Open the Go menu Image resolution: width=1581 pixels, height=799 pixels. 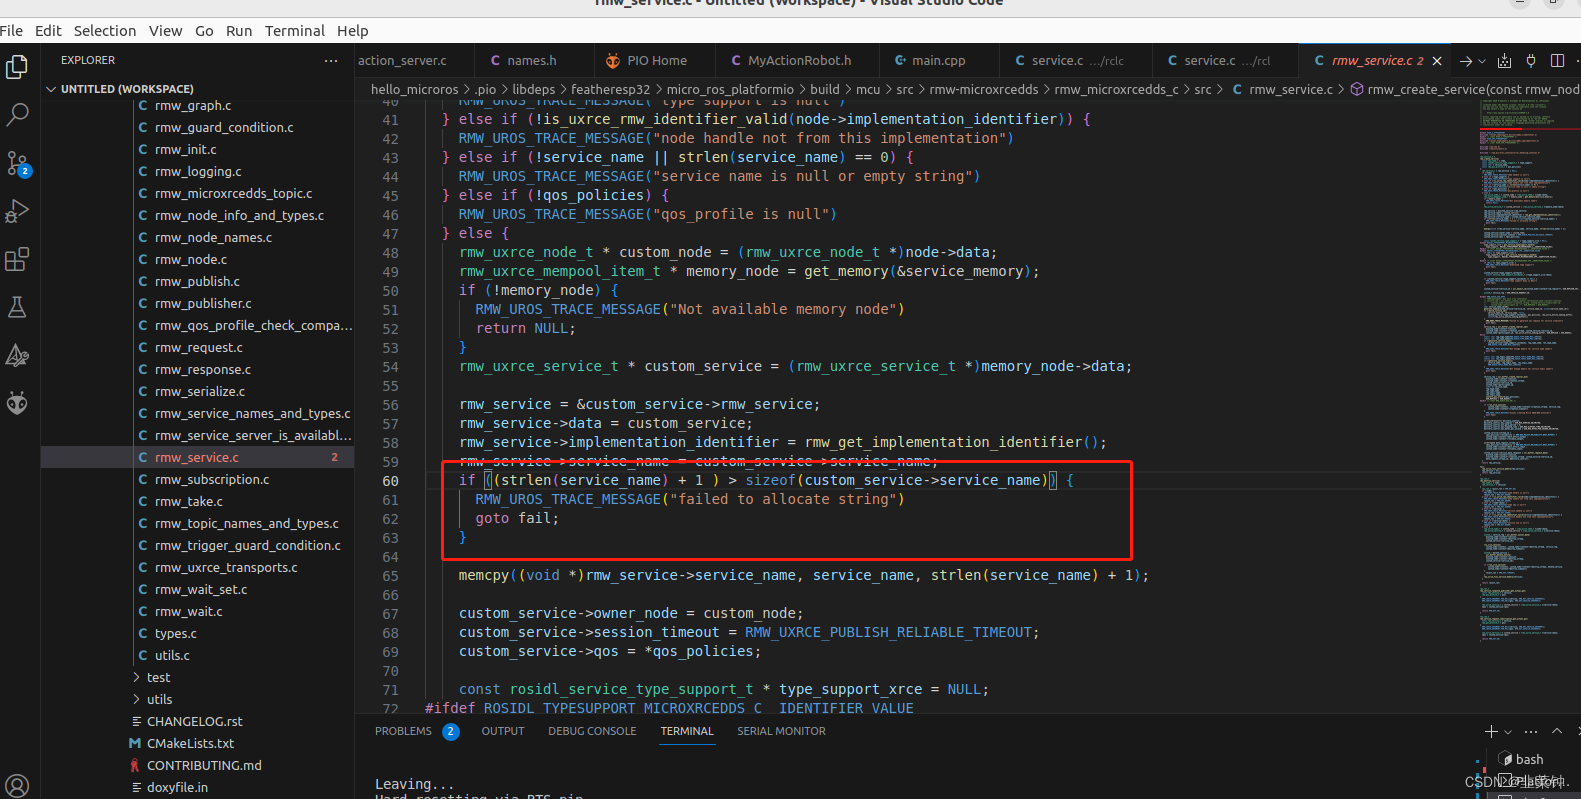click(204, 31)
